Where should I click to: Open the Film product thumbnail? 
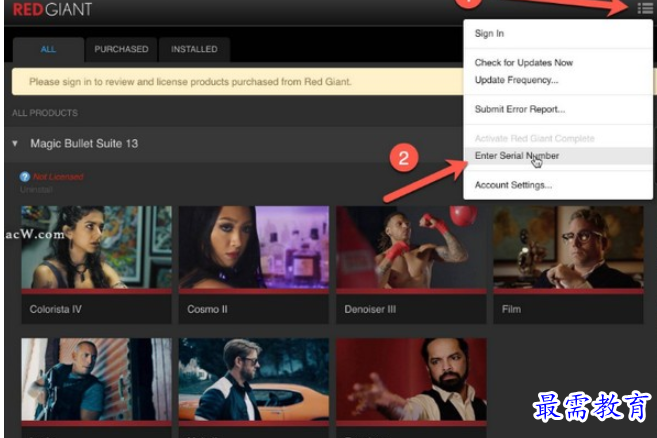click(568, 247)
